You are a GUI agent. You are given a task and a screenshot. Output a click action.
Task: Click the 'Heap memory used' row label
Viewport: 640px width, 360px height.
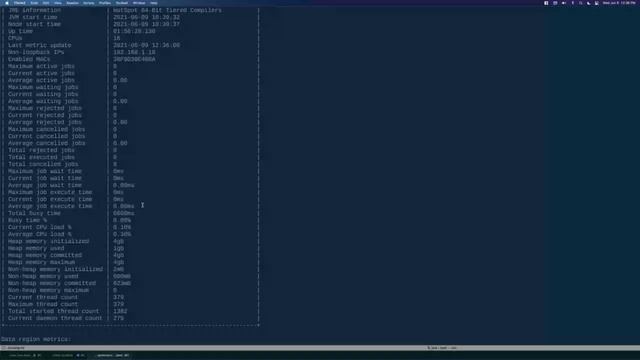tap(36, 248)
